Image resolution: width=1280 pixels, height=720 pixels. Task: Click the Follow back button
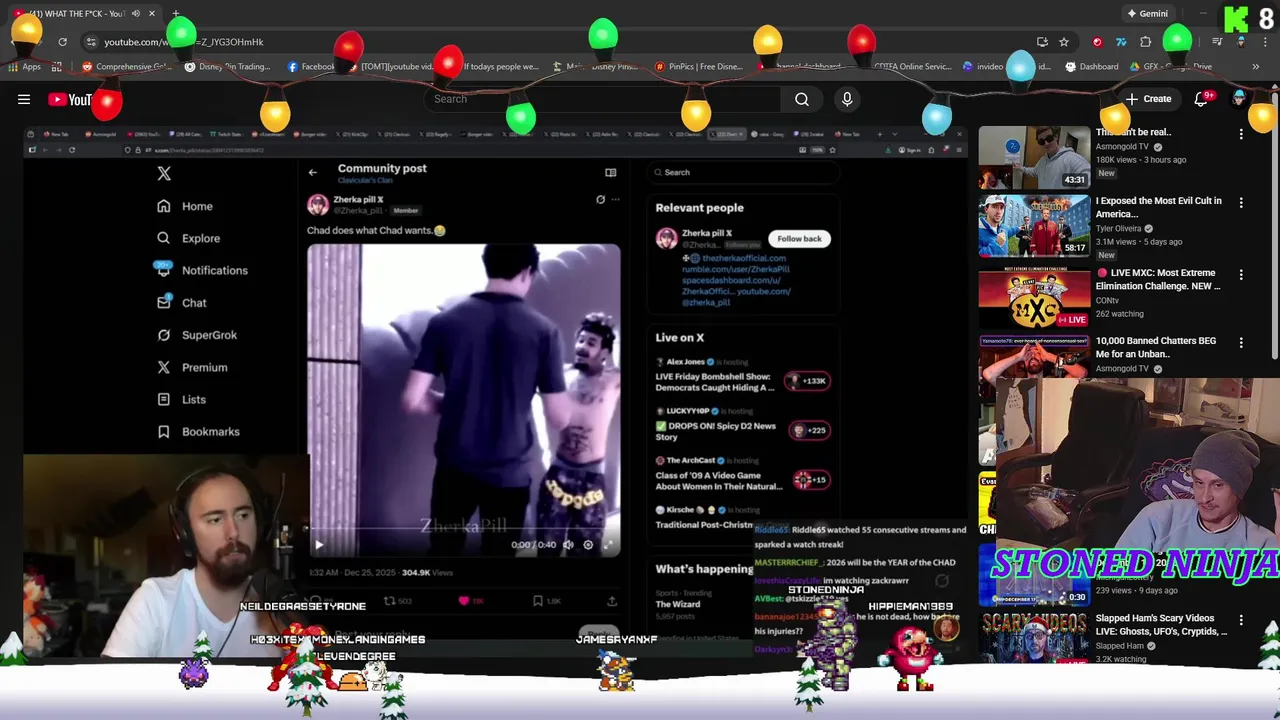coord(799,239)
